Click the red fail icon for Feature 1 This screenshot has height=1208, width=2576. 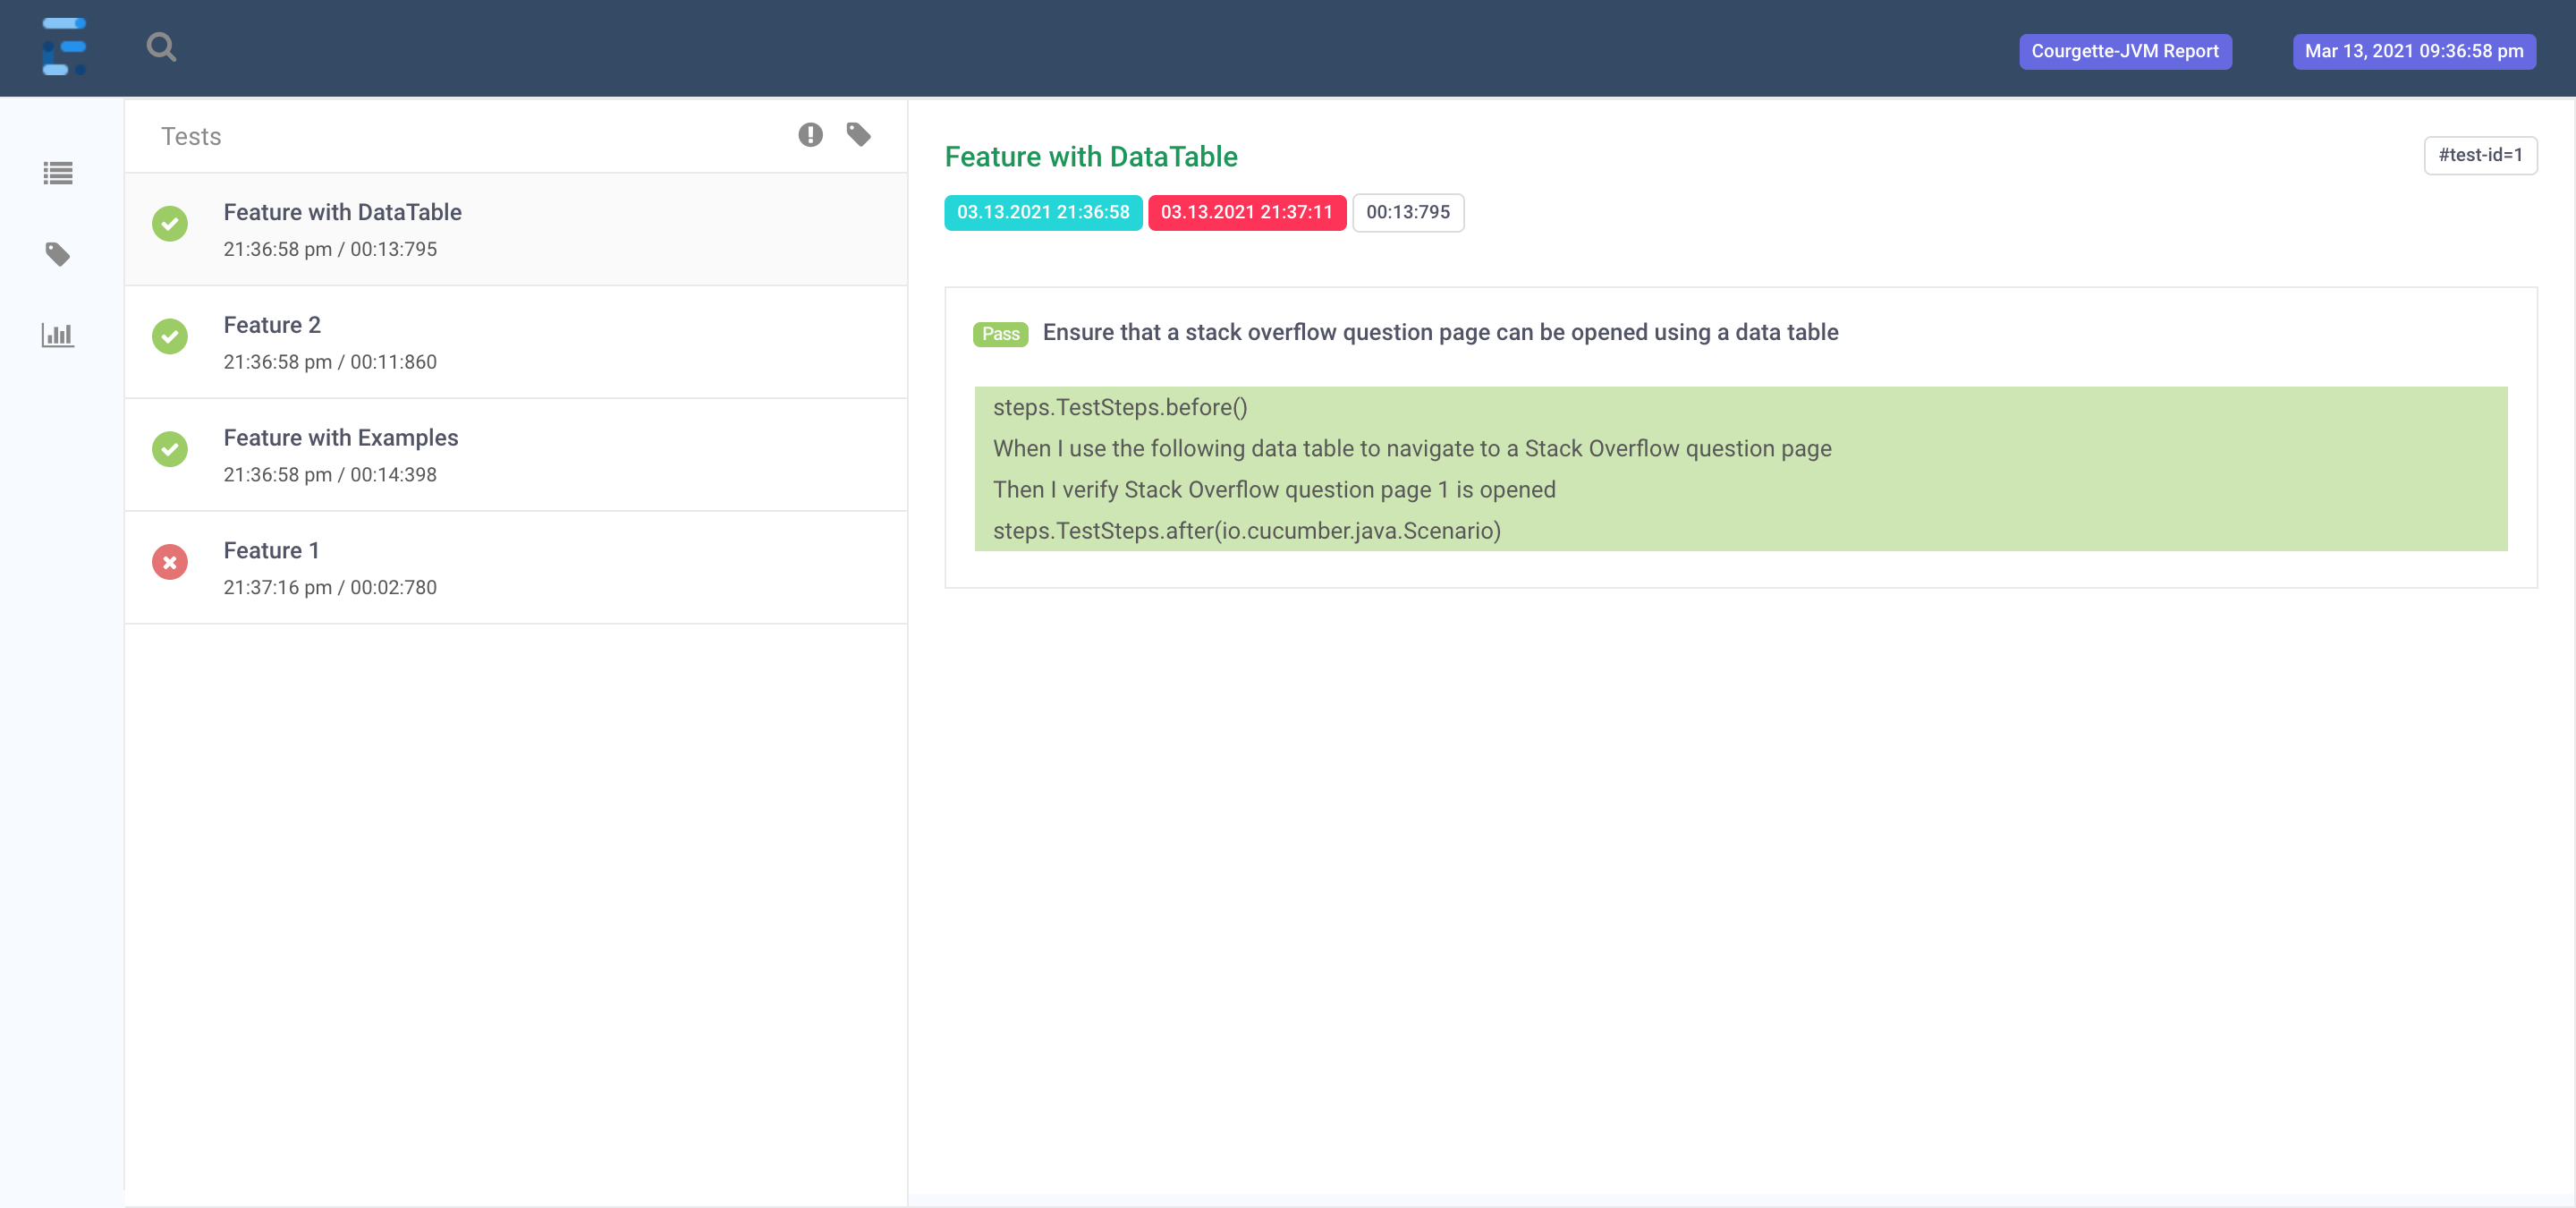(170, 563)
